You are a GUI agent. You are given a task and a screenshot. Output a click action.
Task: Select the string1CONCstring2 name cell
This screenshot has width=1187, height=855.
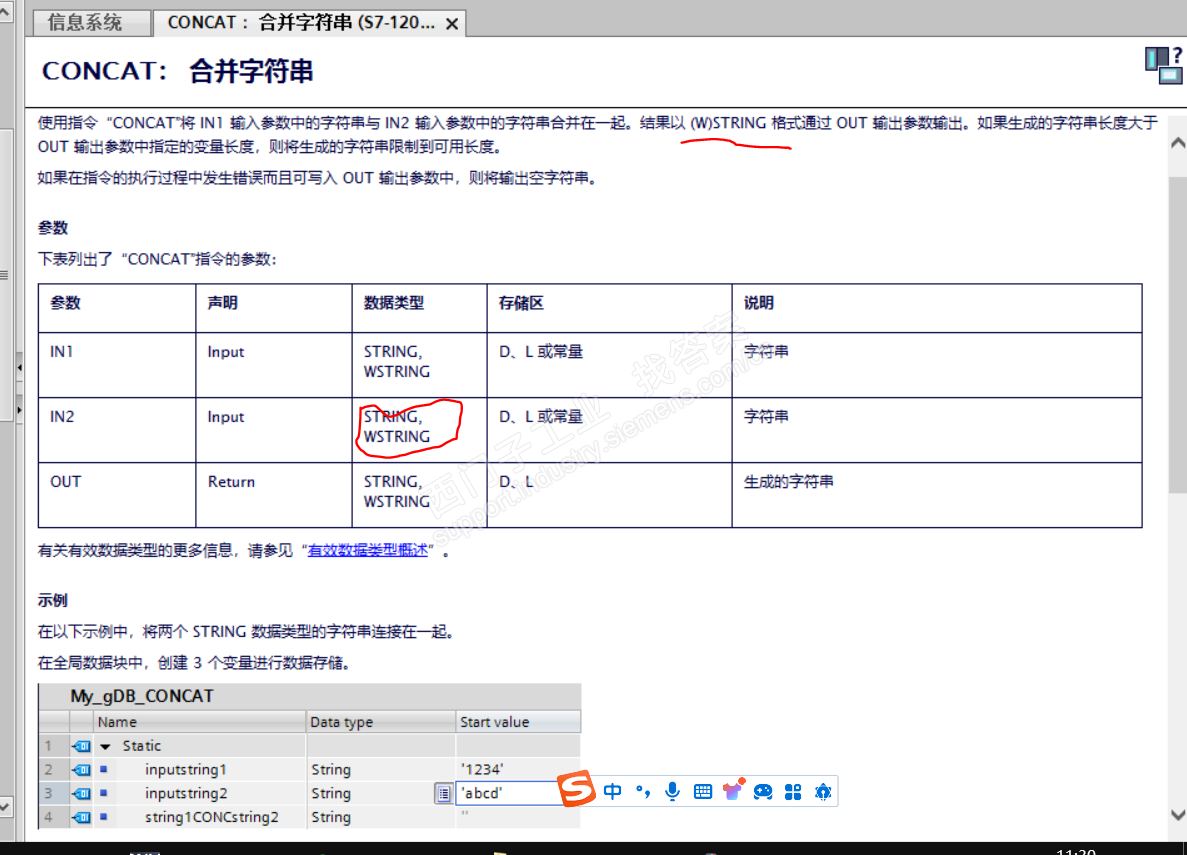200,817
